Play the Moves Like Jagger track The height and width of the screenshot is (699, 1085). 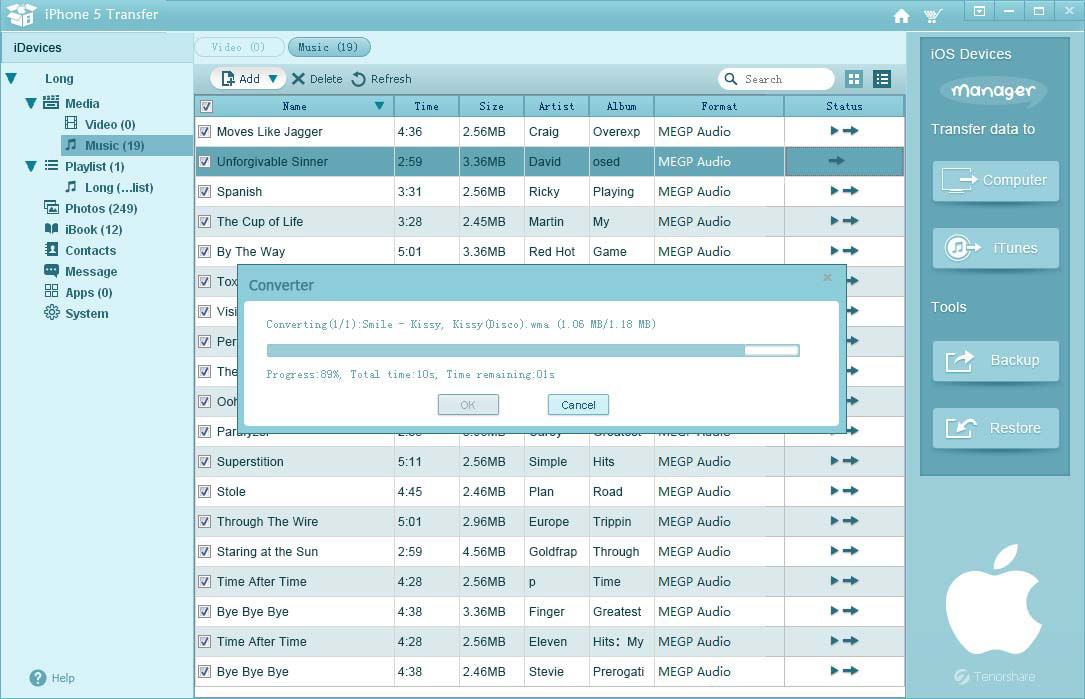834,131
